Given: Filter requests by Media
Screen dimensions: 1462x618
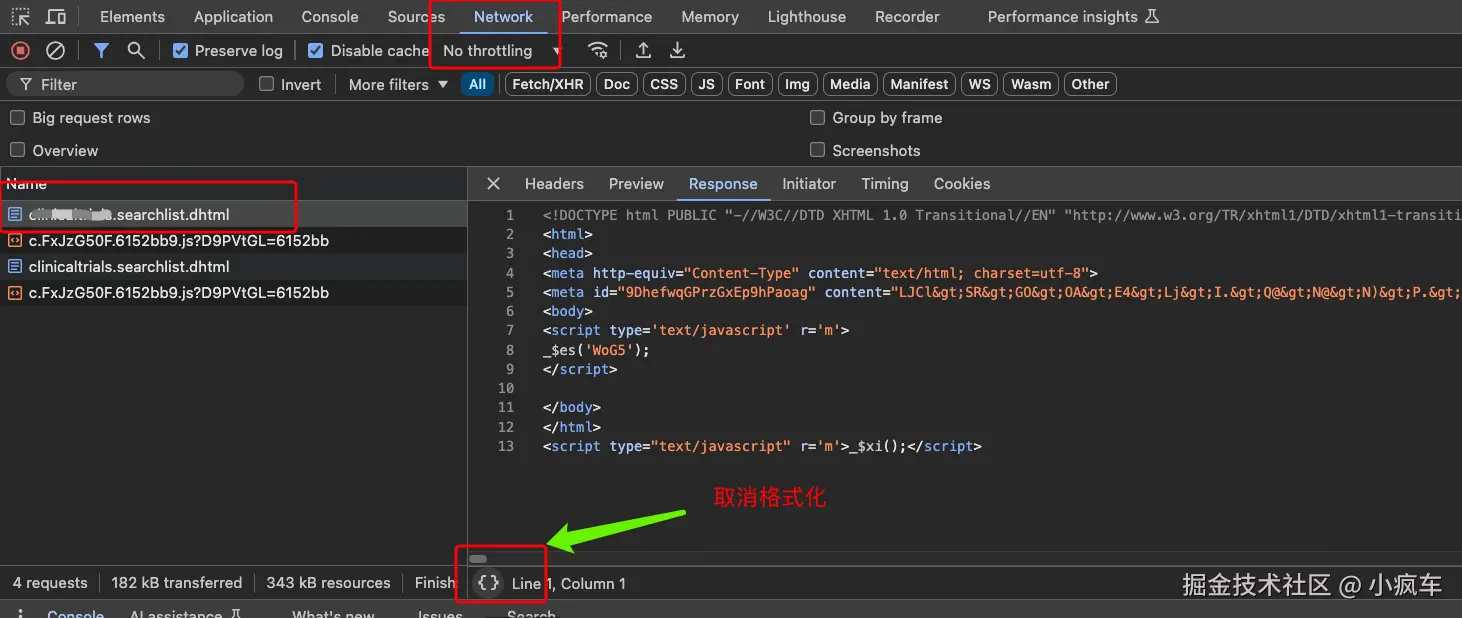Looking at the screenshot, I should [x=850, y=84].
